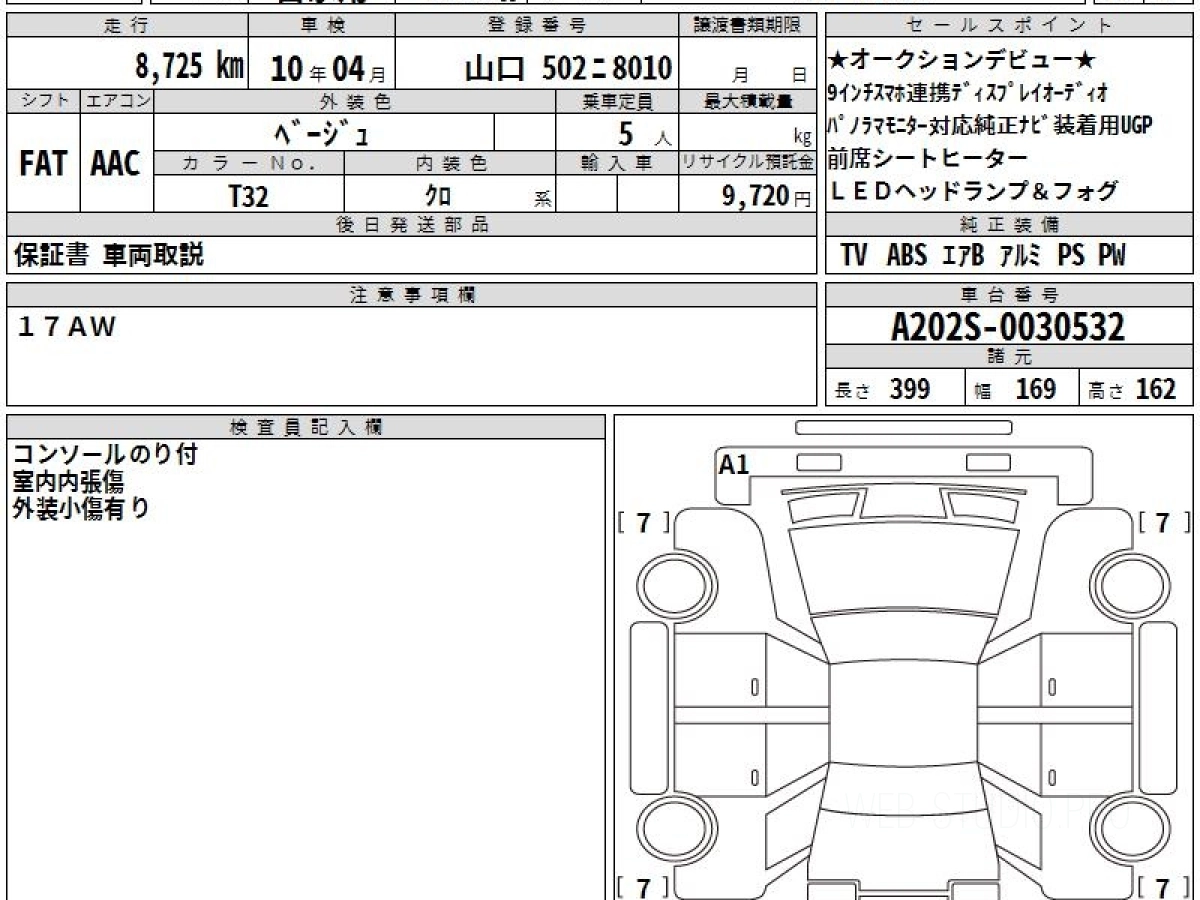Select registration number 山口 502 8010

point(568,68)
